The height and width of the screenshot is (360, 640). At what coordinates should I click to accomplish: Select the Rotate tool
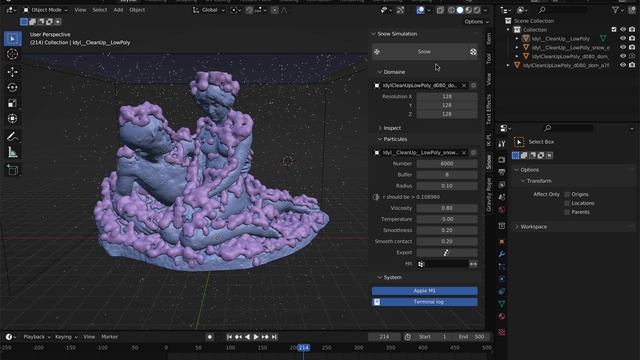point(13,87)
